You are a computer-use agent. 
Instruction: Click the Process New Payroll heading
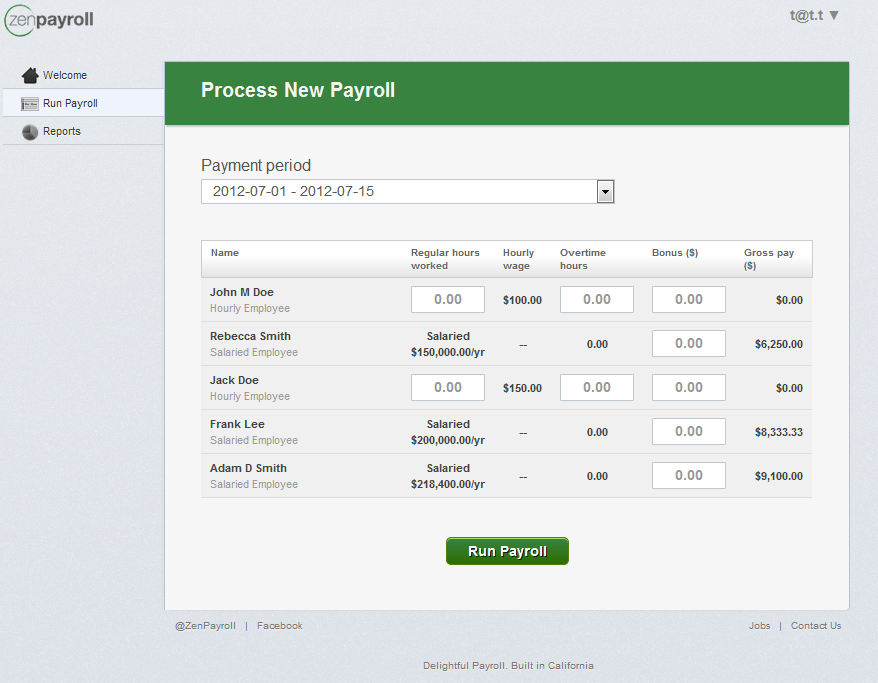point(298,90)
